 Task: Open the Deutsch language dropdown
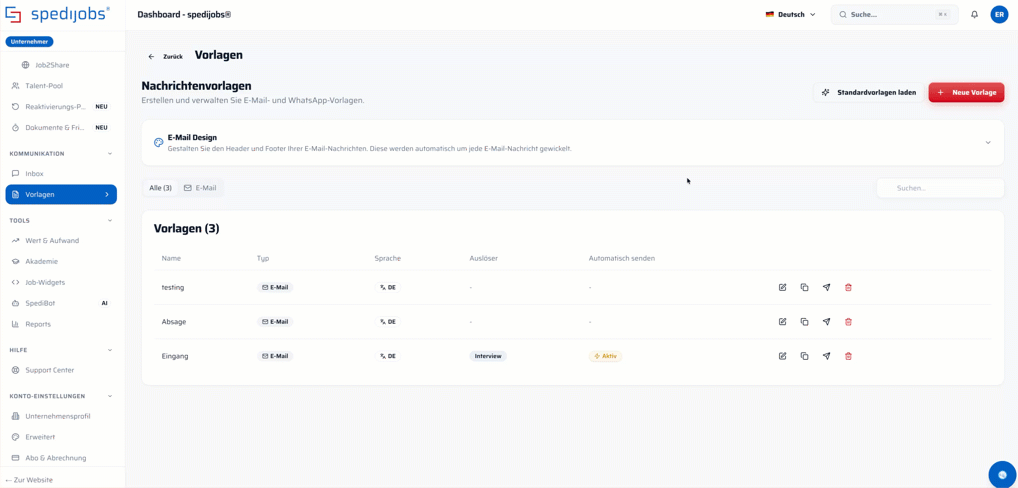tap(790, 14)
